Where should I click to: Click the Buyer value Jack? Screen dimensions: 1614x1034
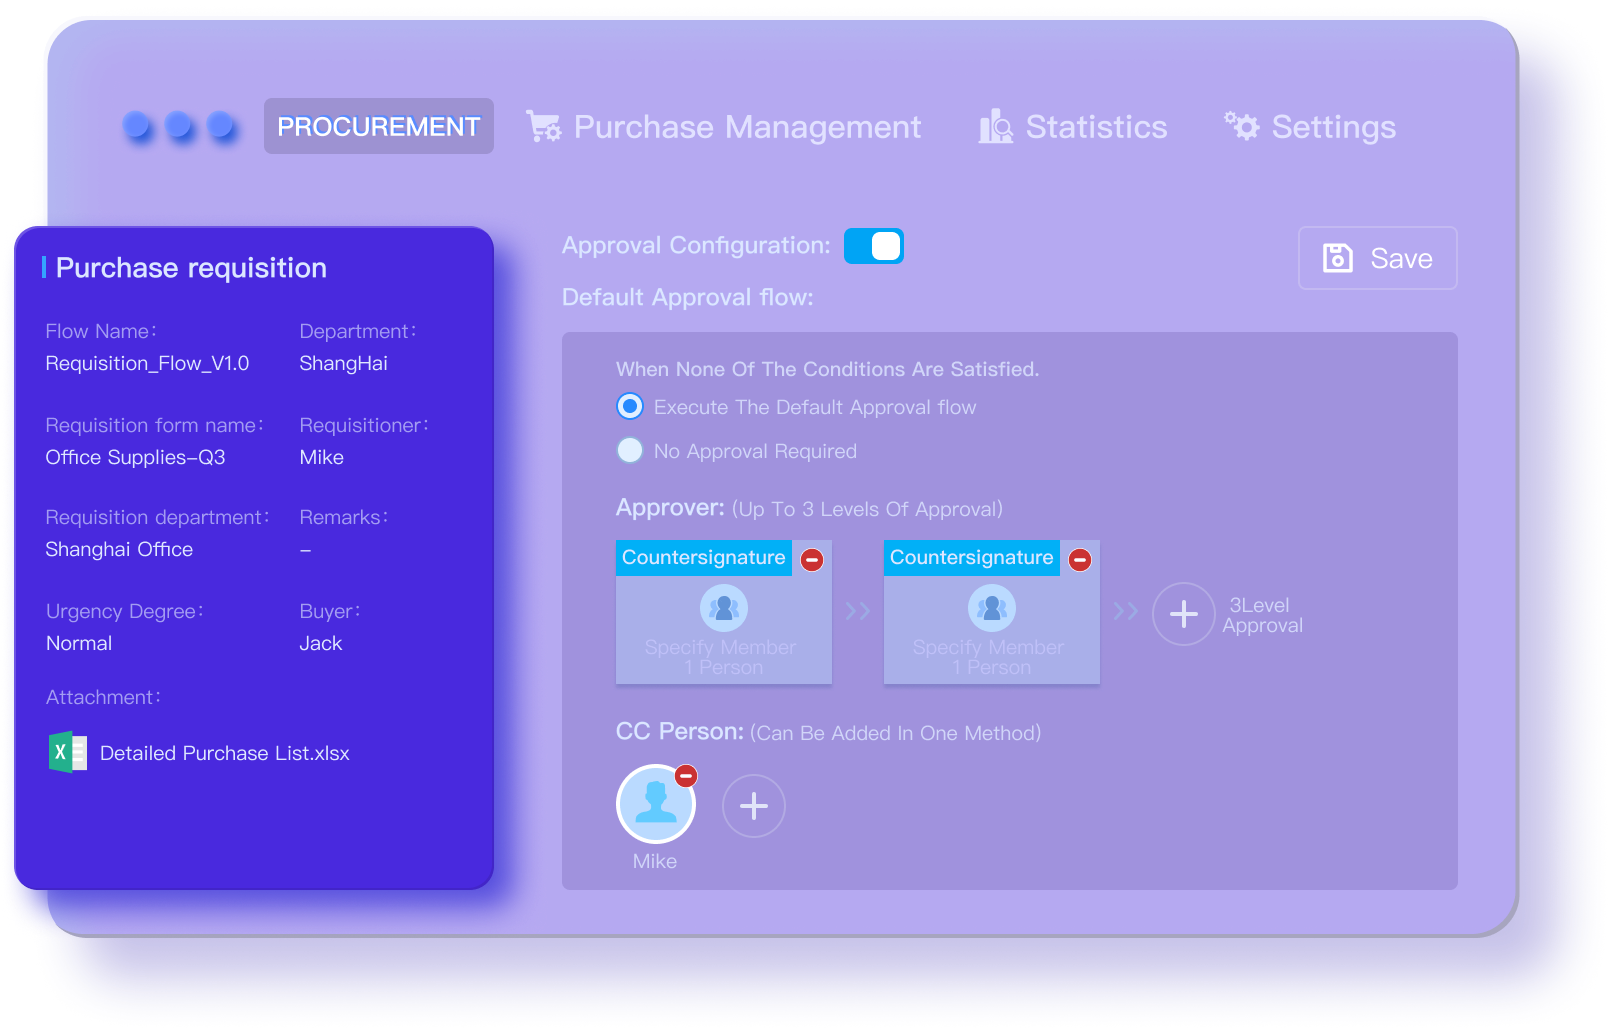pyautogui.click(x=320, y=643)
